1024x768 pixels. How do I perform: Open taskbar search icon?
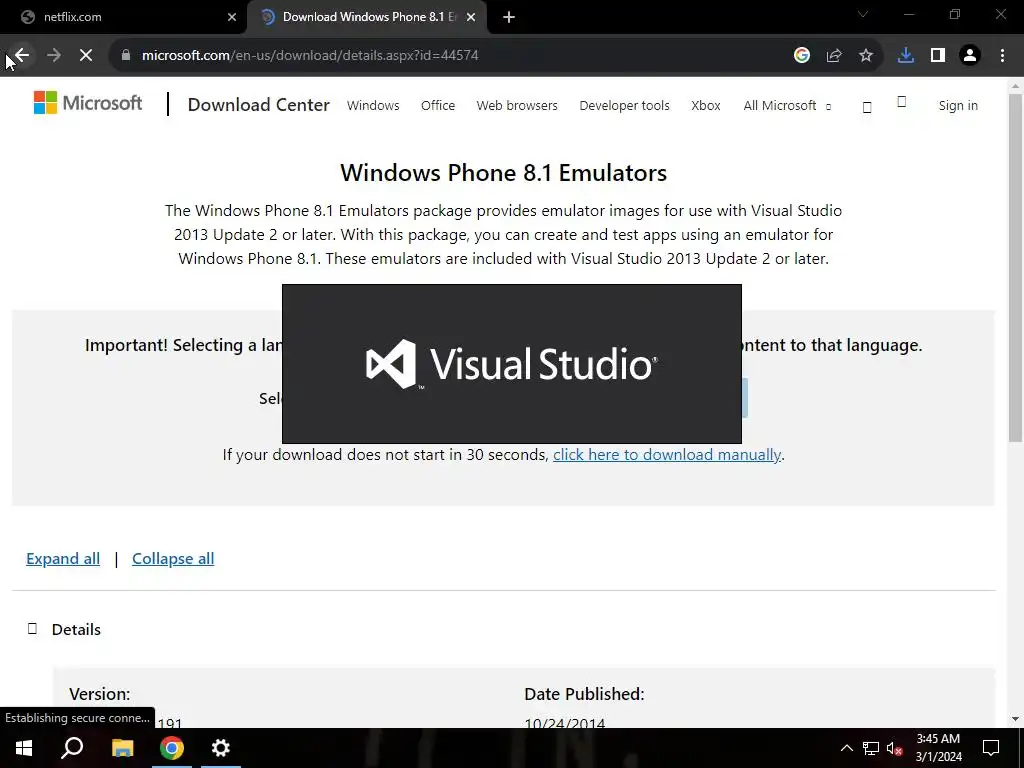click(72, 748)
